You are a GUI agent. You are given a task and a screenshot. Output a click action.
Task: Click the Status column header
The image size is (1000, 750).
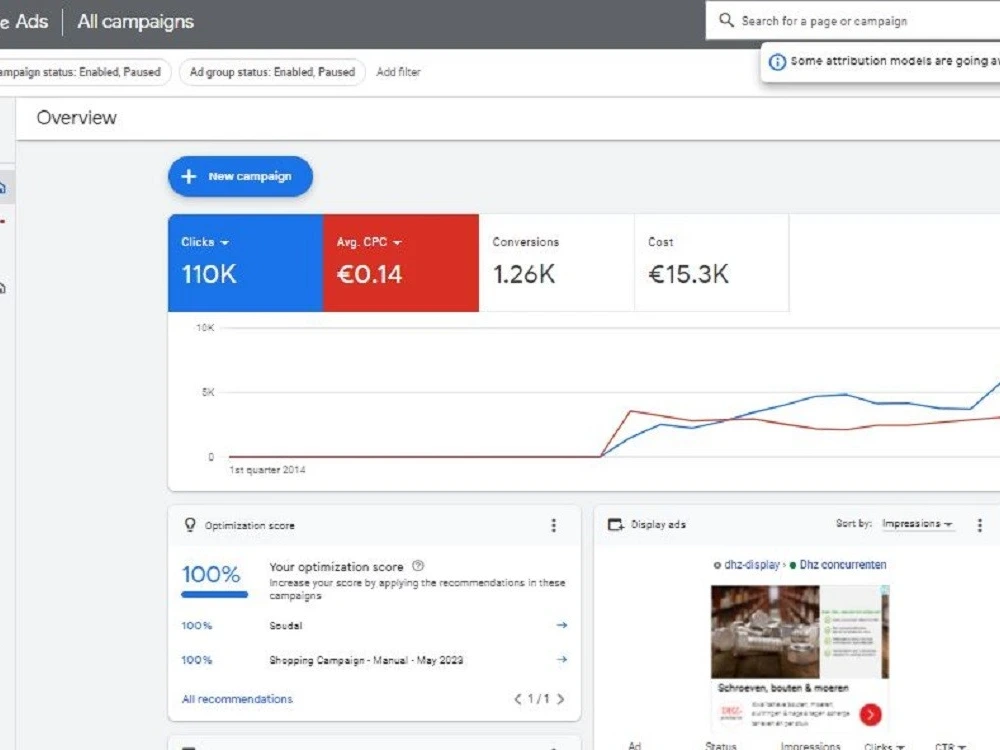click(x=721, y=746)
